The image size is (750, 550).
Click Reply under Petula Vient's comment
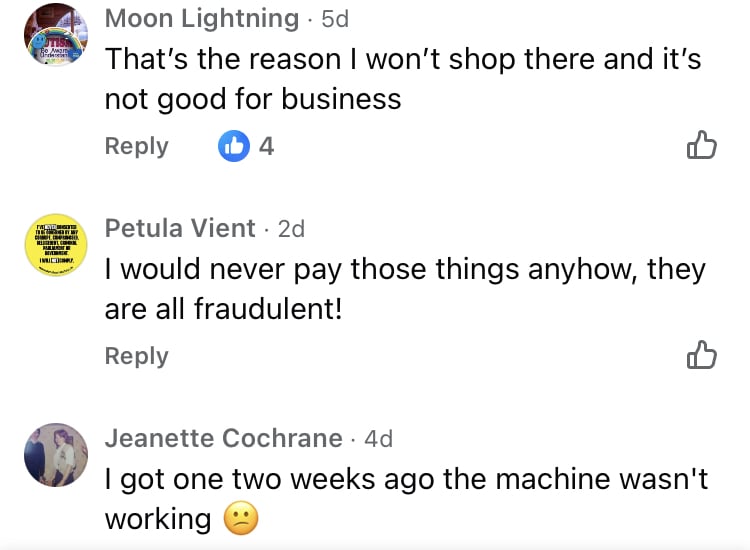coord(136,356)
